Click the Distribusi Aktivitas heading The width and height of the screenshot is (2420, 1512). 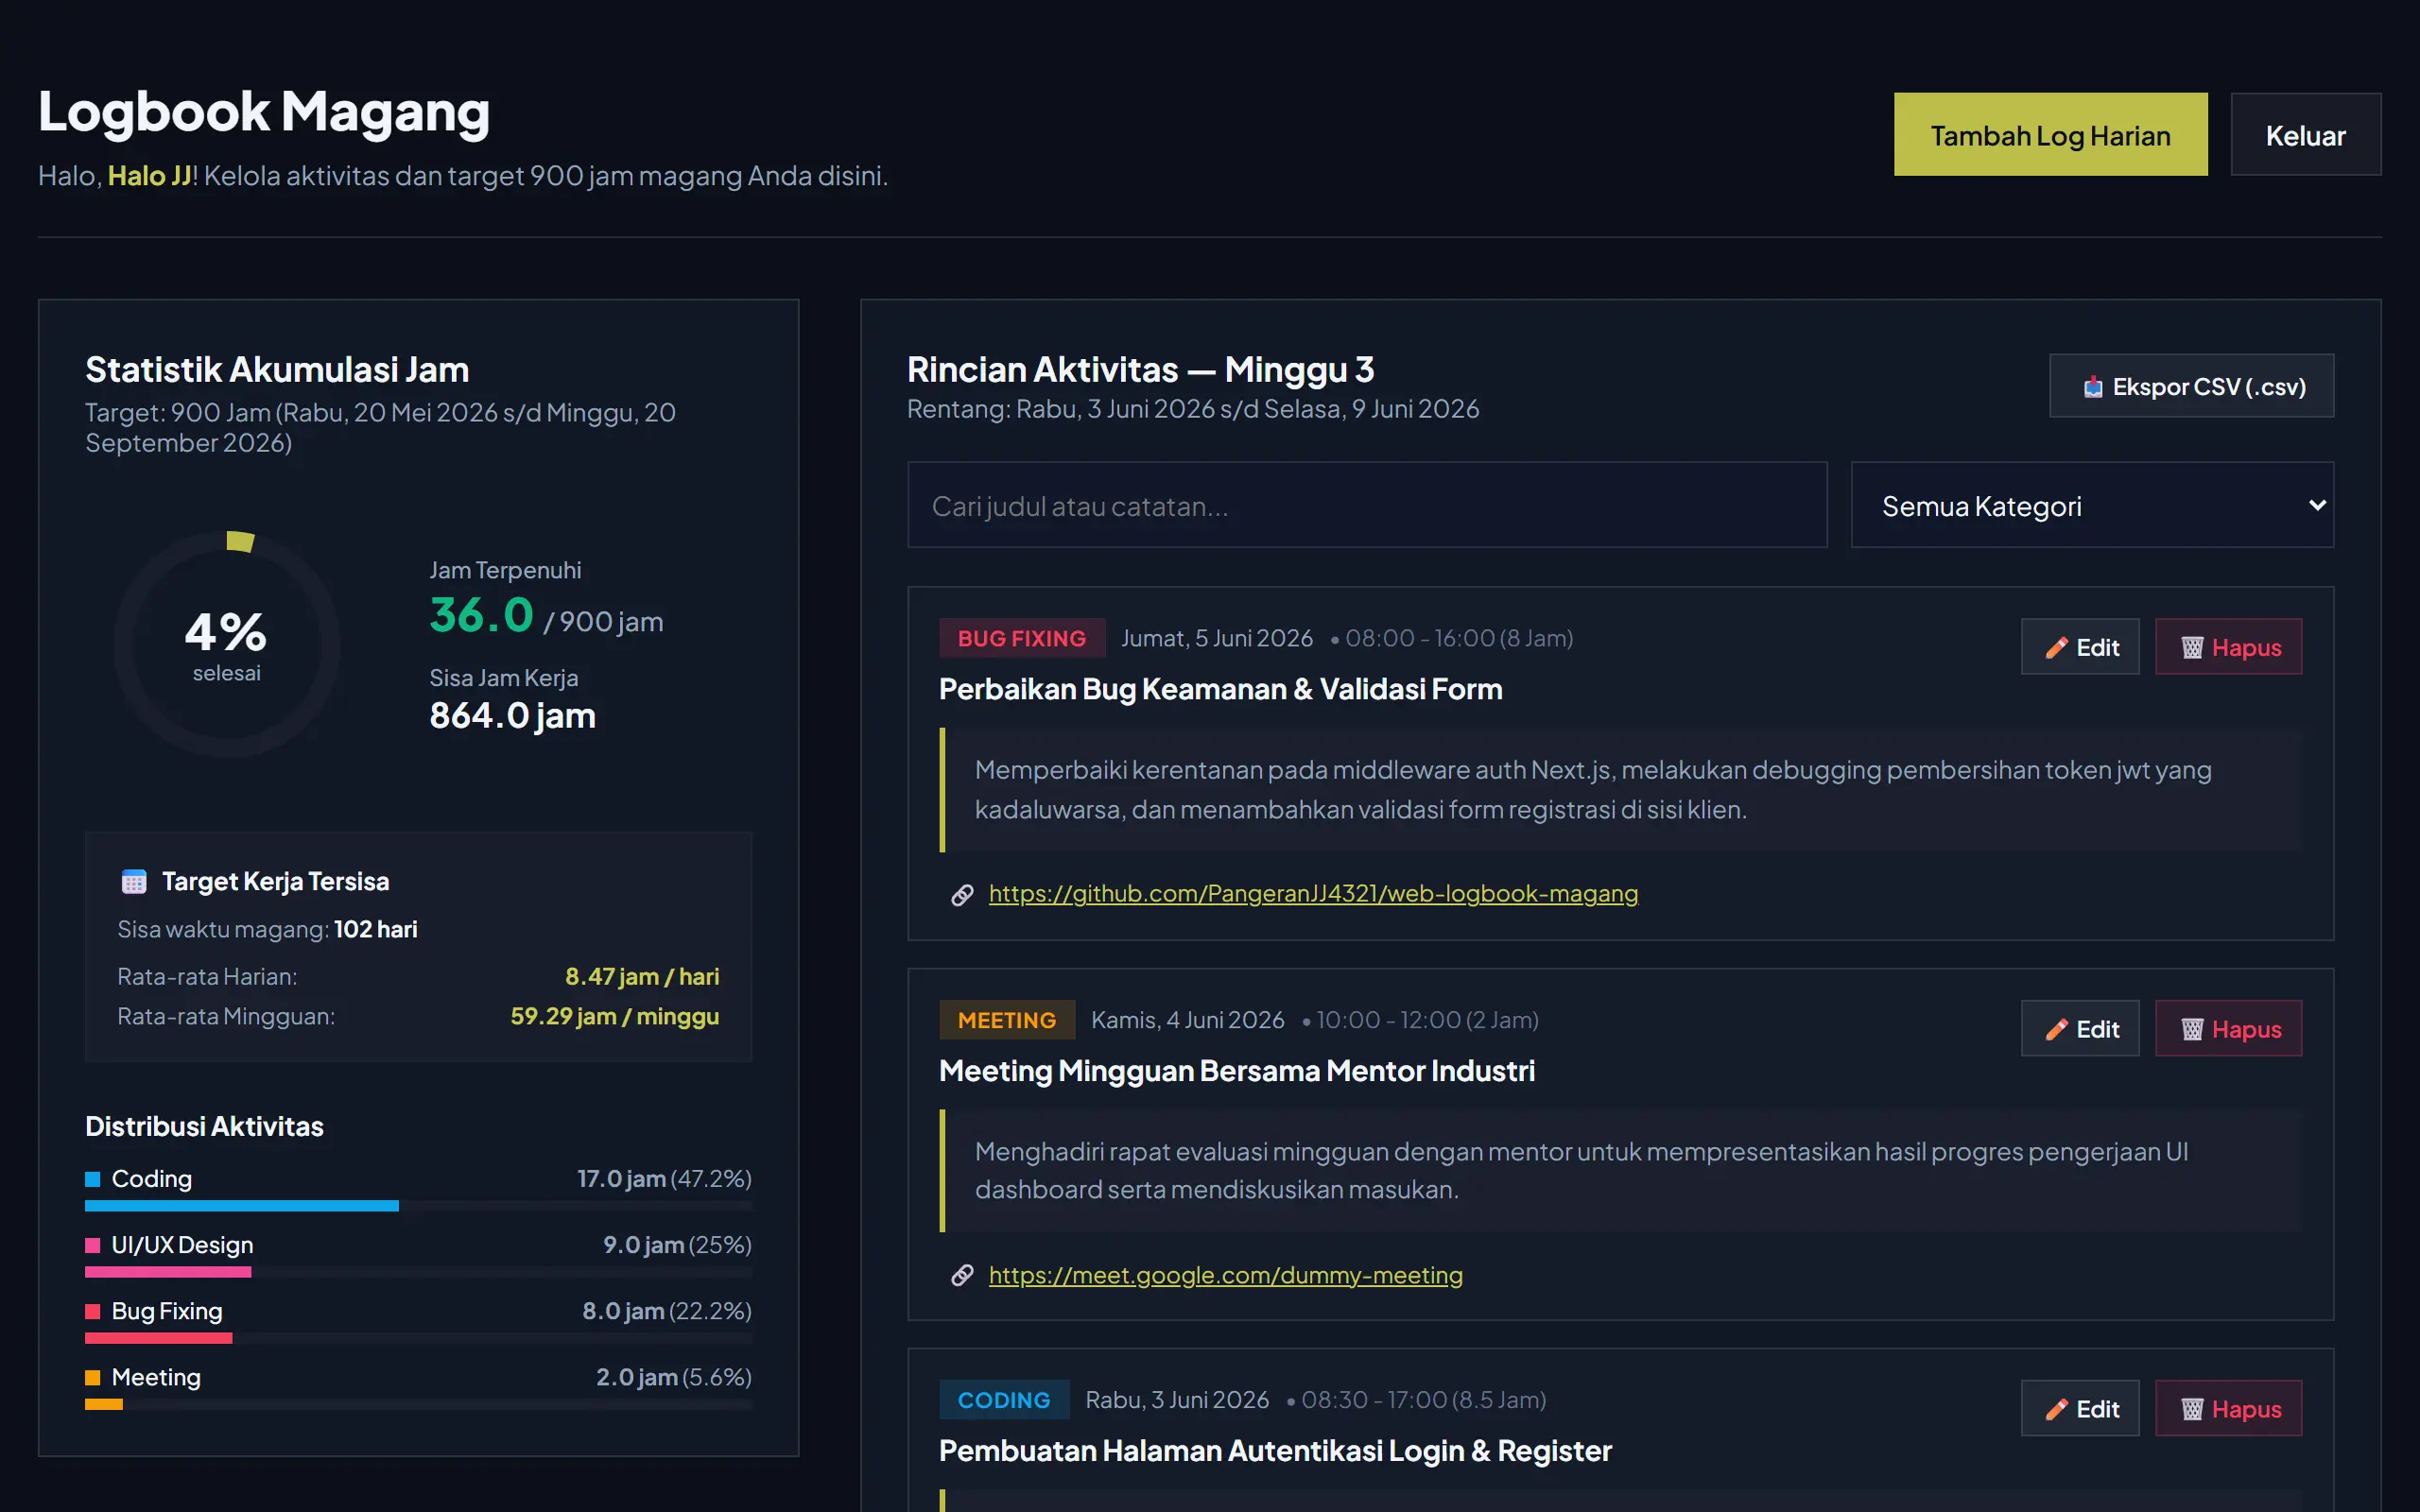tap(204, 1127)
